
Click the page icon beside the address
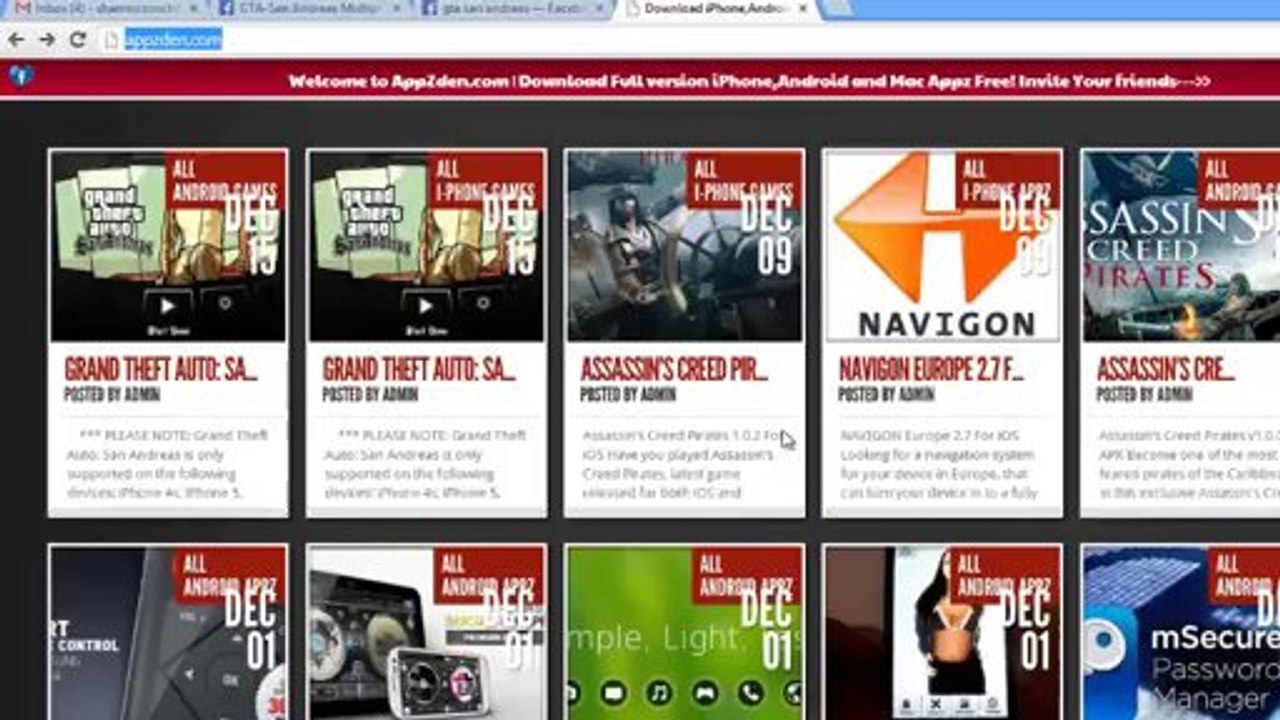[111, 40]
